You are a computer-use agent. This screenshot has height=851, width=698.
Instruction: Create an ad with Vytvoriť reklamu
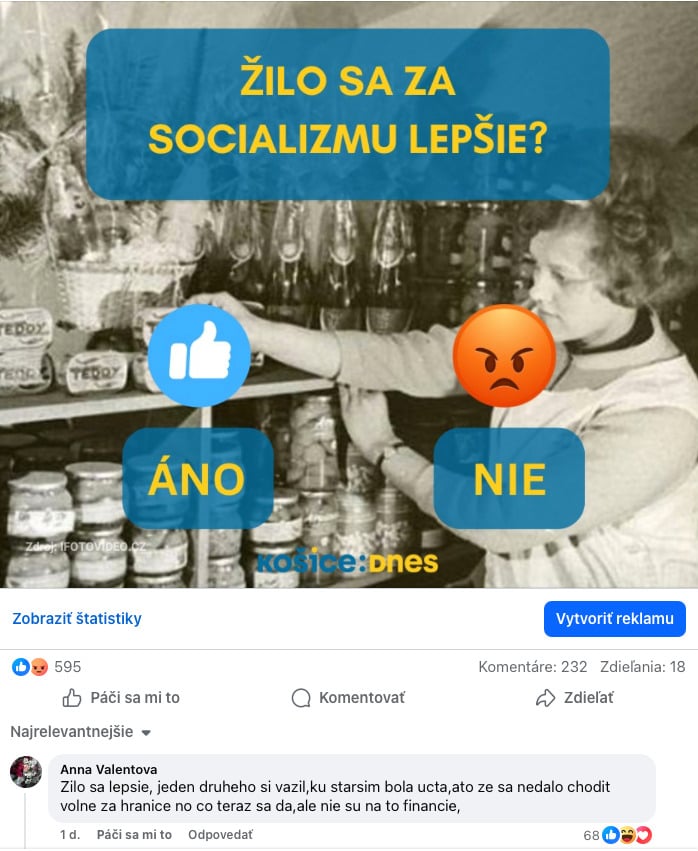pos(614,619)
